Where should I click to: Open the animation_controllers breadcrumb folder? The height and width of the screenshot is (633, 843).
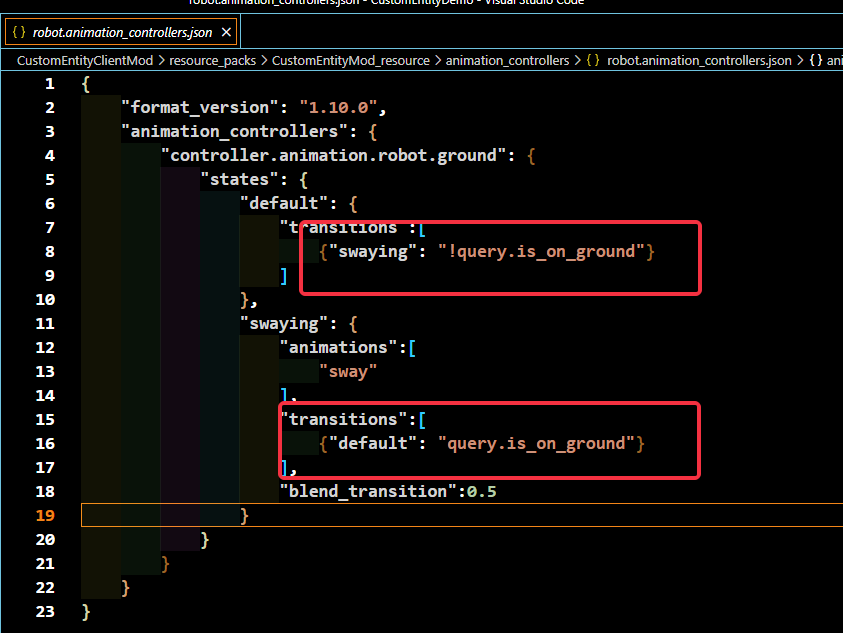(507, 60)
